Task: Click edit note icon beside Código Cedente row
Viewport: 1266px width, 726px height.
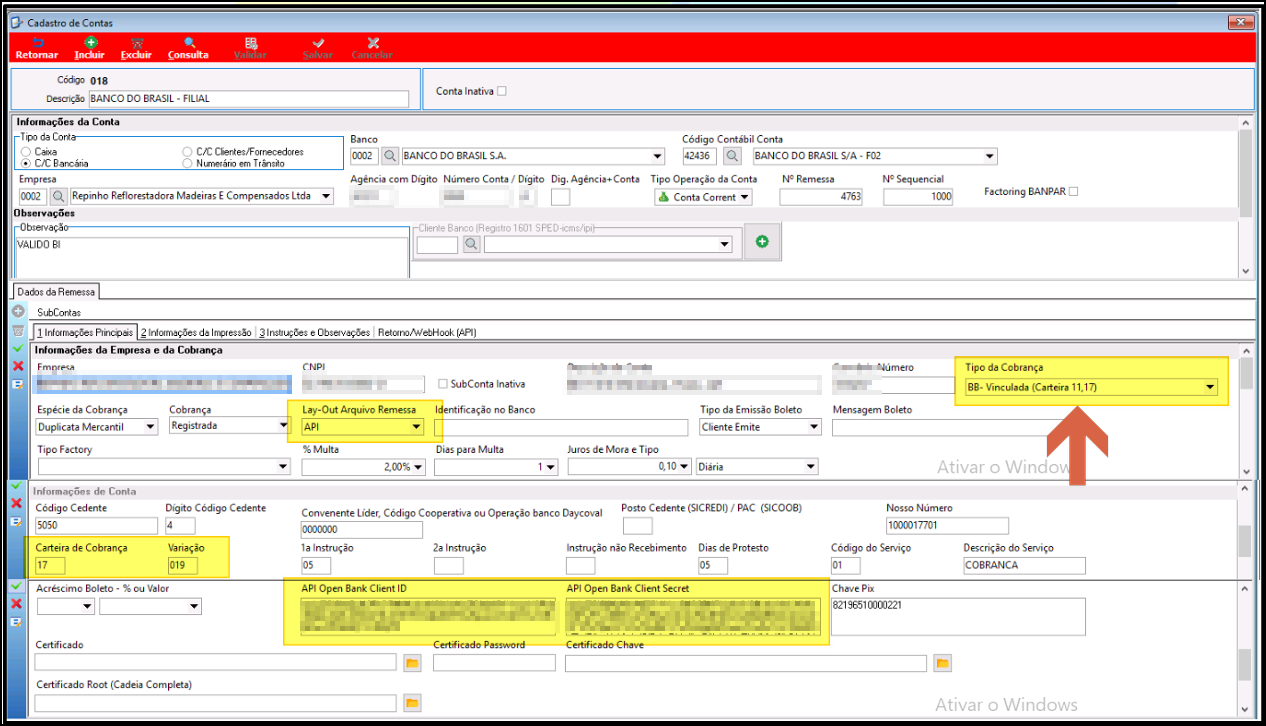Action: 16,521
